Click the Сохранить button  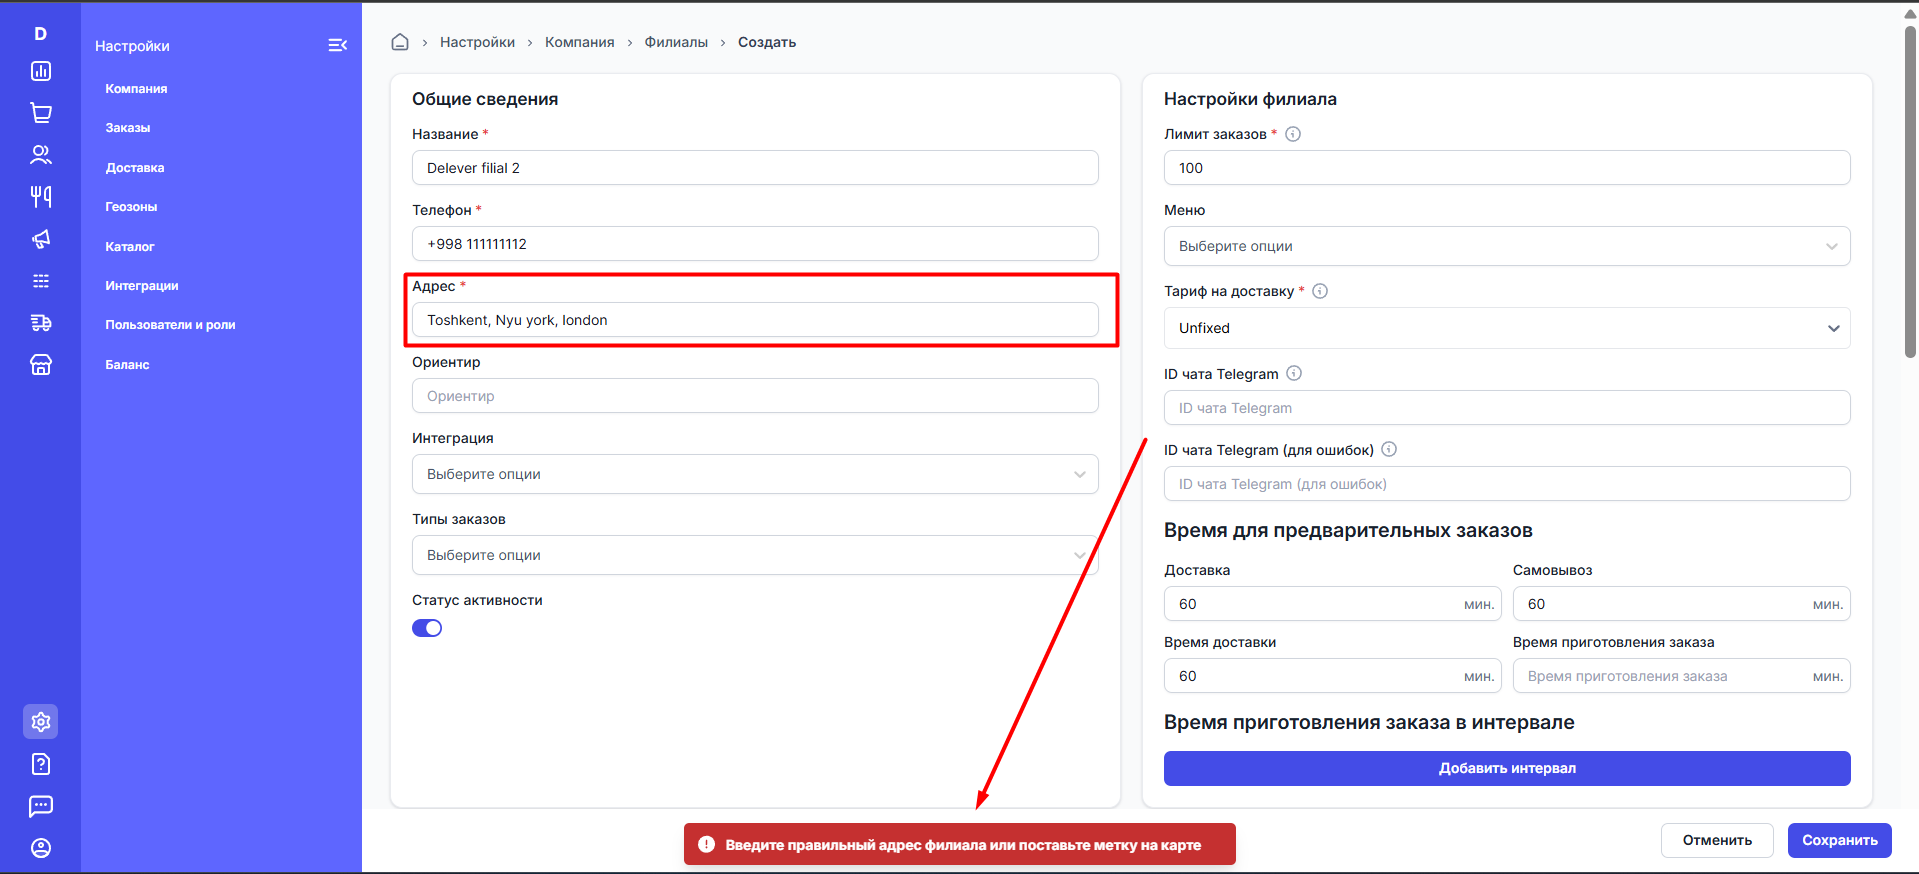pyautogui.click(x=1839, y=840)
